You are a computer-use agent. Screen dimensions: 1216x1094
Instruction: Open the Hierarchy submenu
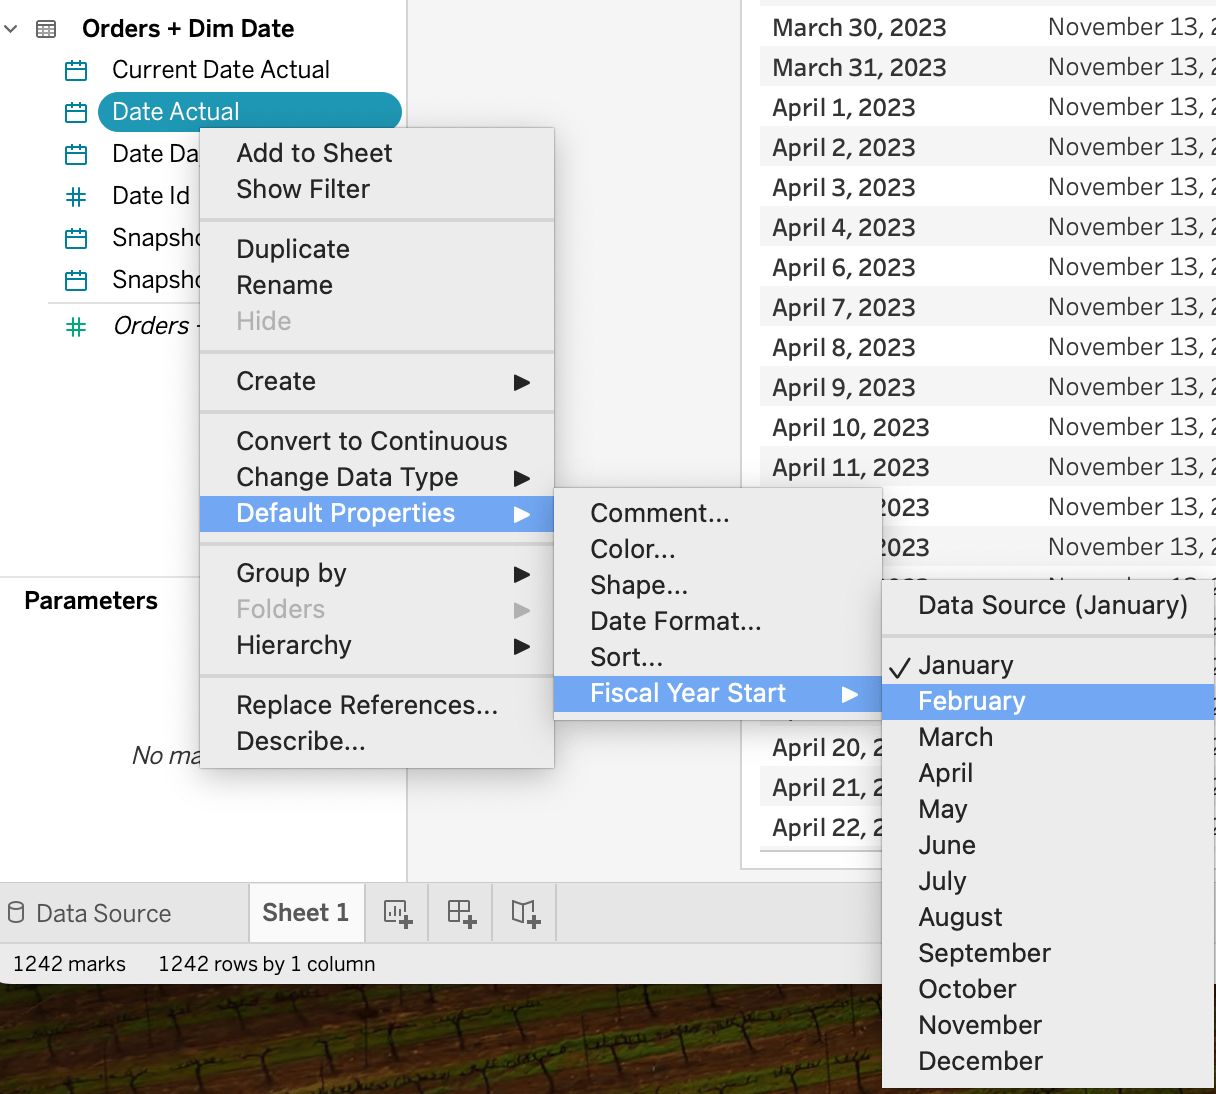(x=377, y=646)
